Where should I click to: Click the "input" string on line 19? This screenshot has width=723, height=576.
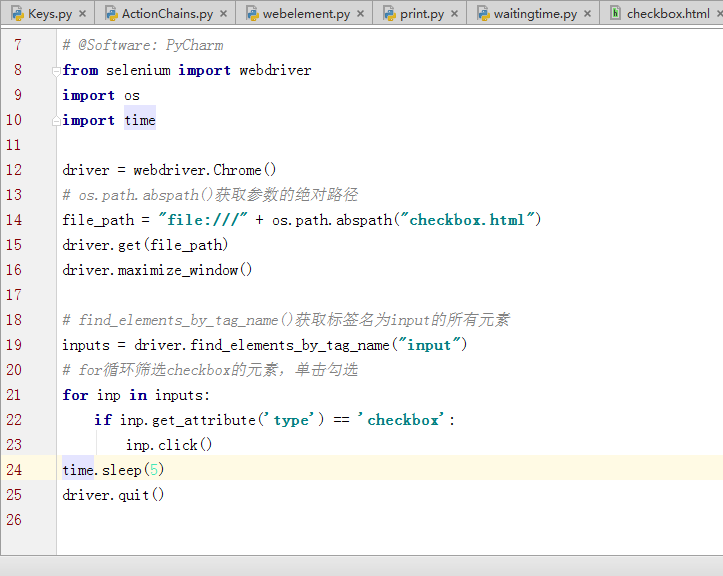click(x=429, y=345)
